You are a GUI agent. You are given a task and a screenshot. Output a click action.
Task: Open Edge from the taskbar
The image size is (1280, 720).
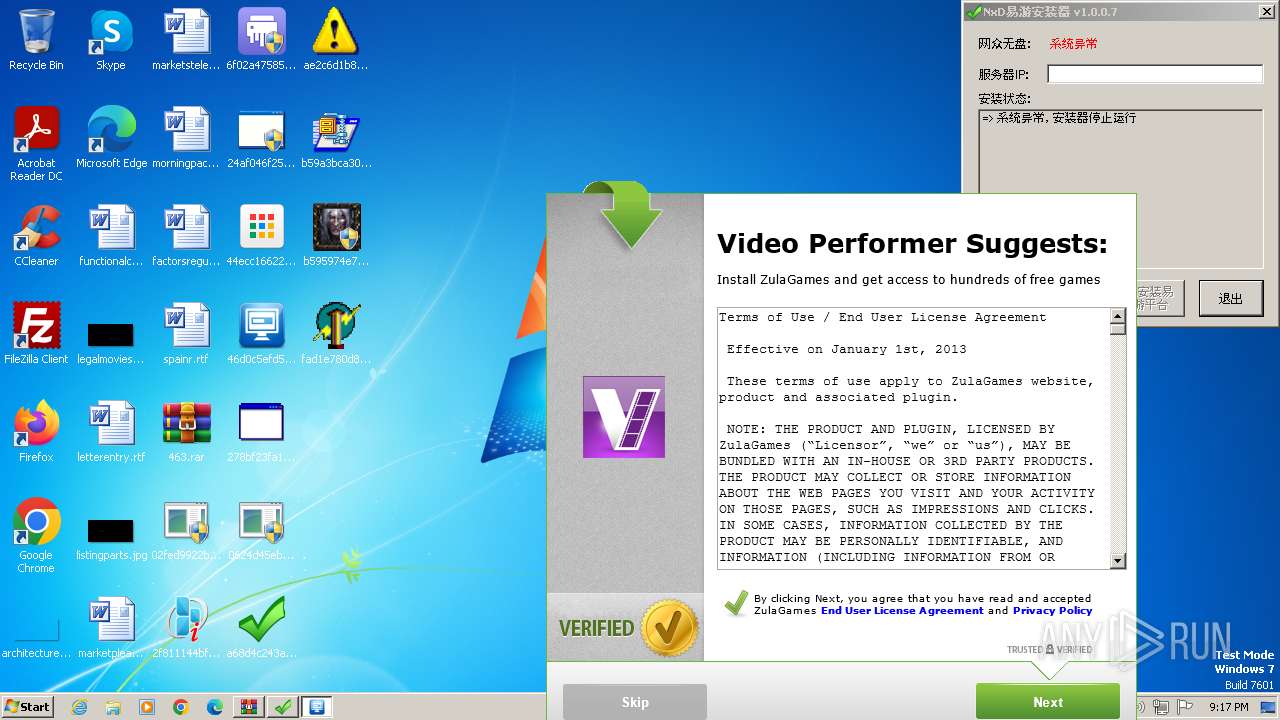tap(215, 707)
